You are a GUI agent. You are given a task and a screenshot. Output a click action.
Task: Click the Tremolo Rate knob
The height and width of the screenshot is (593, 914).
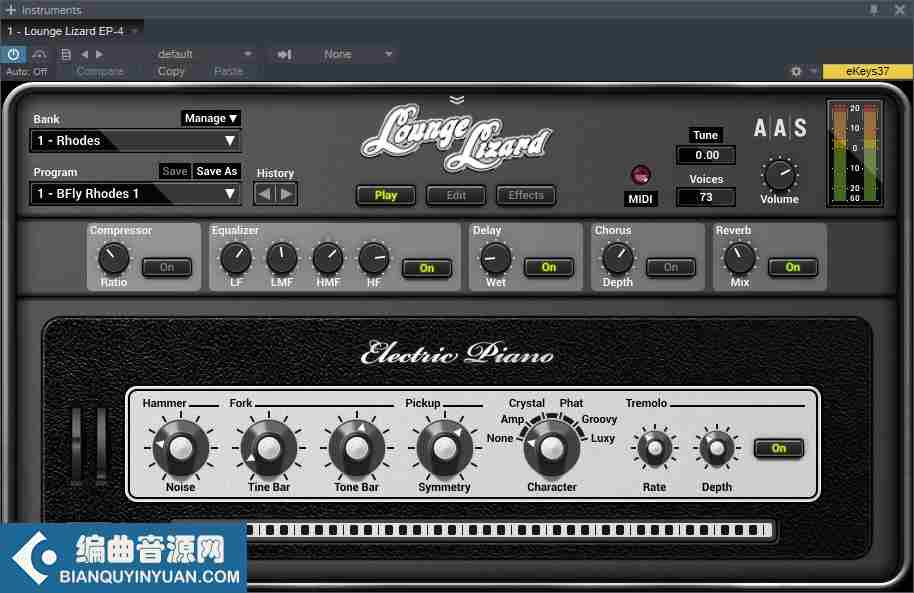pyautogui.click(x=655, y=448)
